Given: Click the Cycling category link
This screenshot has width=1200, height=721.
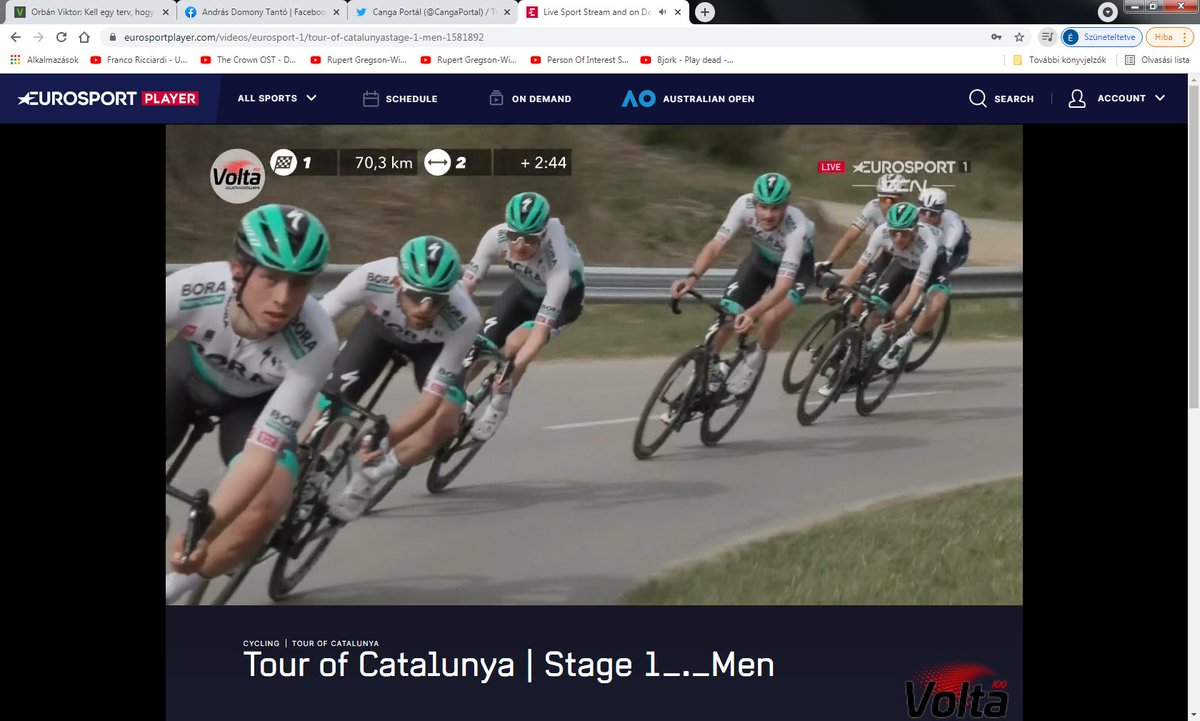Looking at the screenshot, I should pos(261,643).
